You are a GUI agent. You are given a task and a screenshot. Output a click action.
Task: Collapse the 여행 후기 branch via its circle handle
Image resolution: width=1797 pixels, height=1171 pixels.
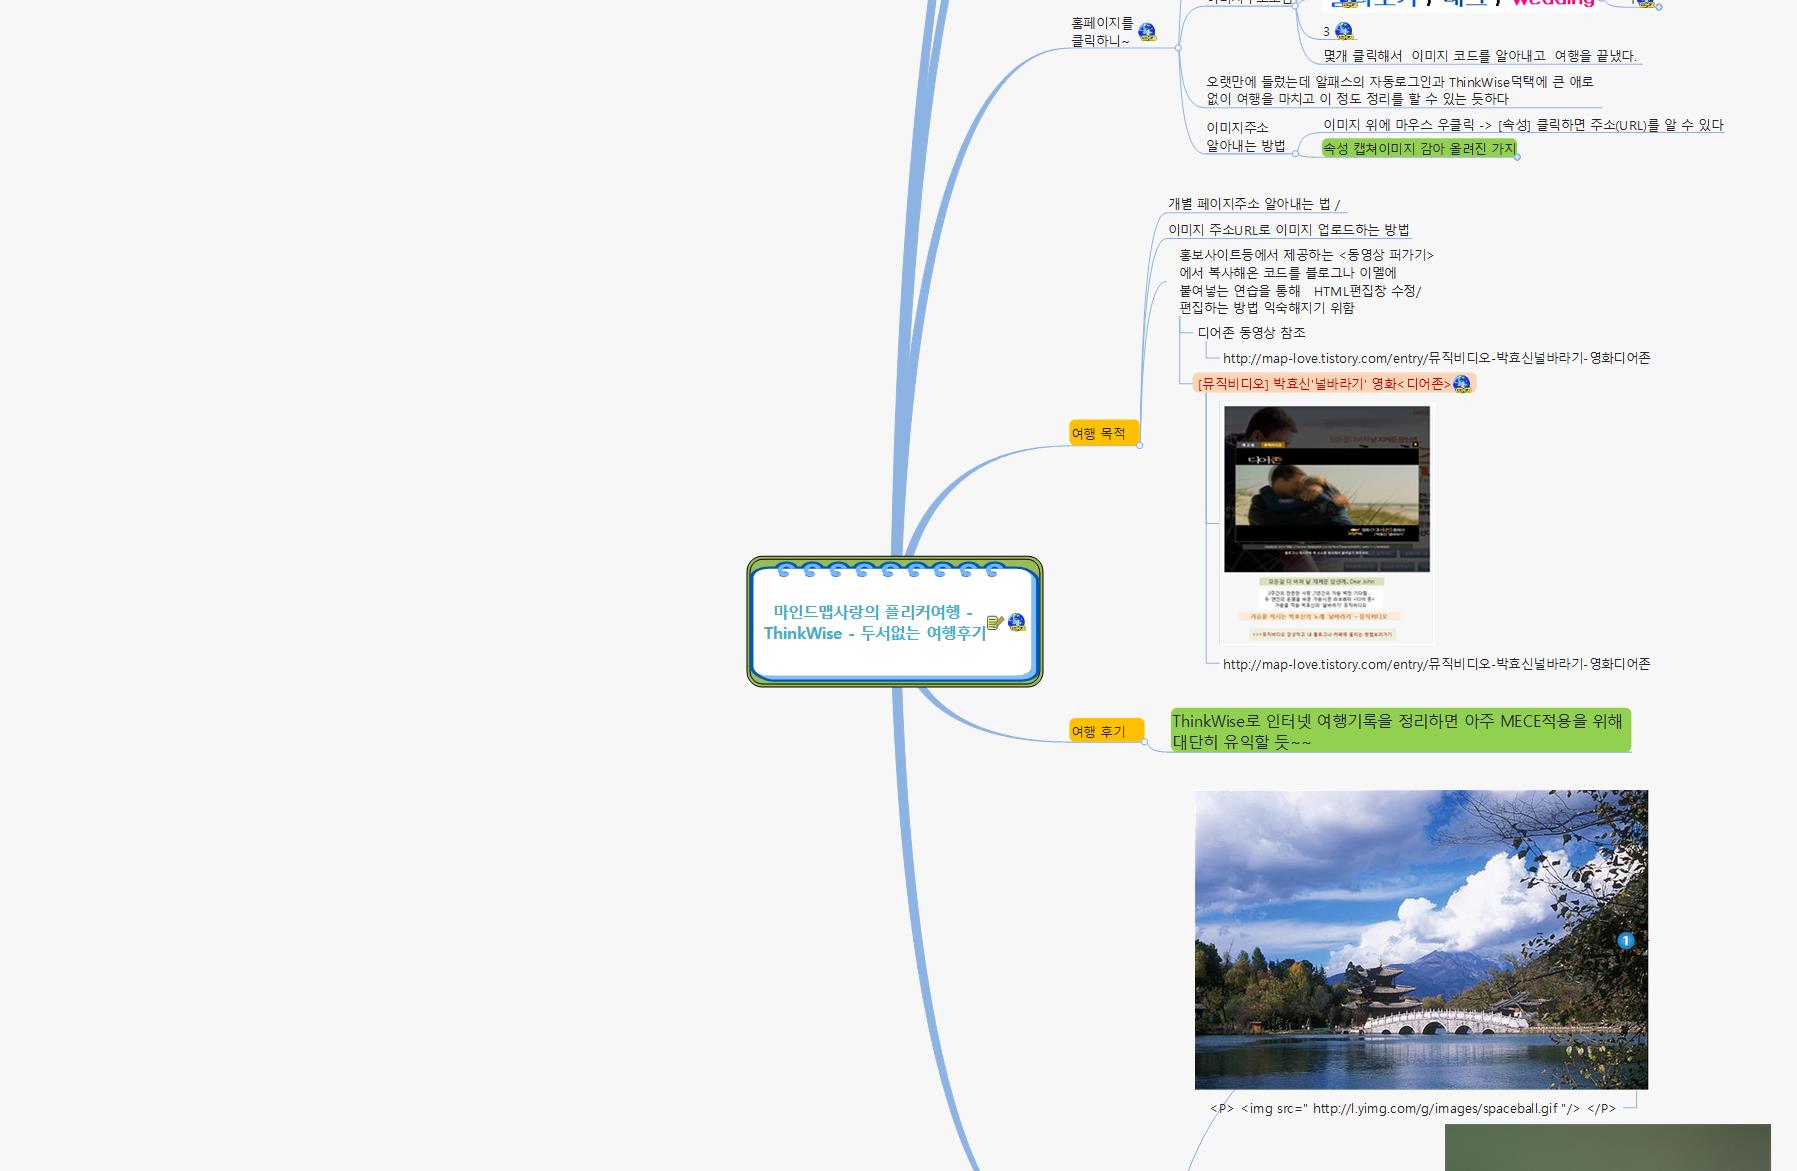[1145, 742]
